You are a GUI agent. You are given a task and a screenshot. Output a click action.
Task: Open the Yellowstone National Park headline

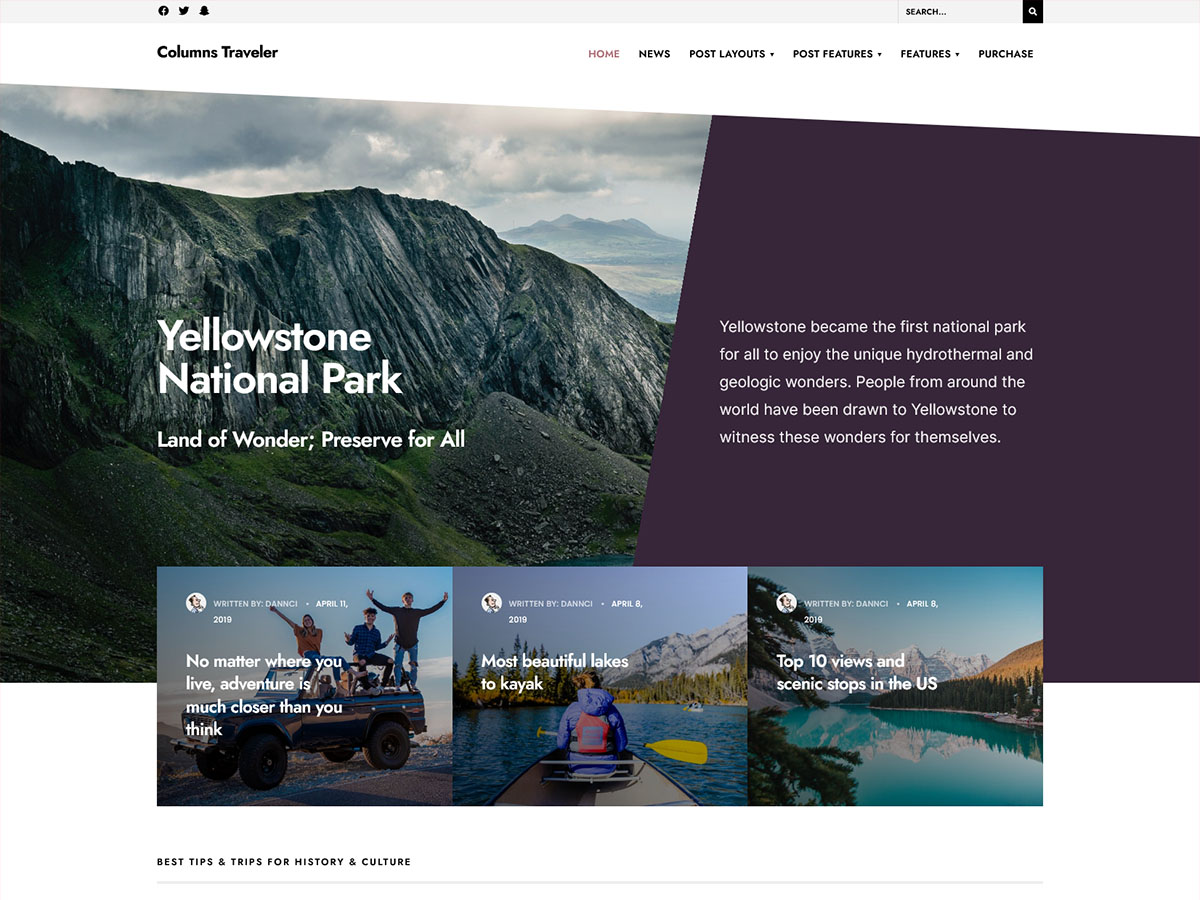tap(280, 357)
